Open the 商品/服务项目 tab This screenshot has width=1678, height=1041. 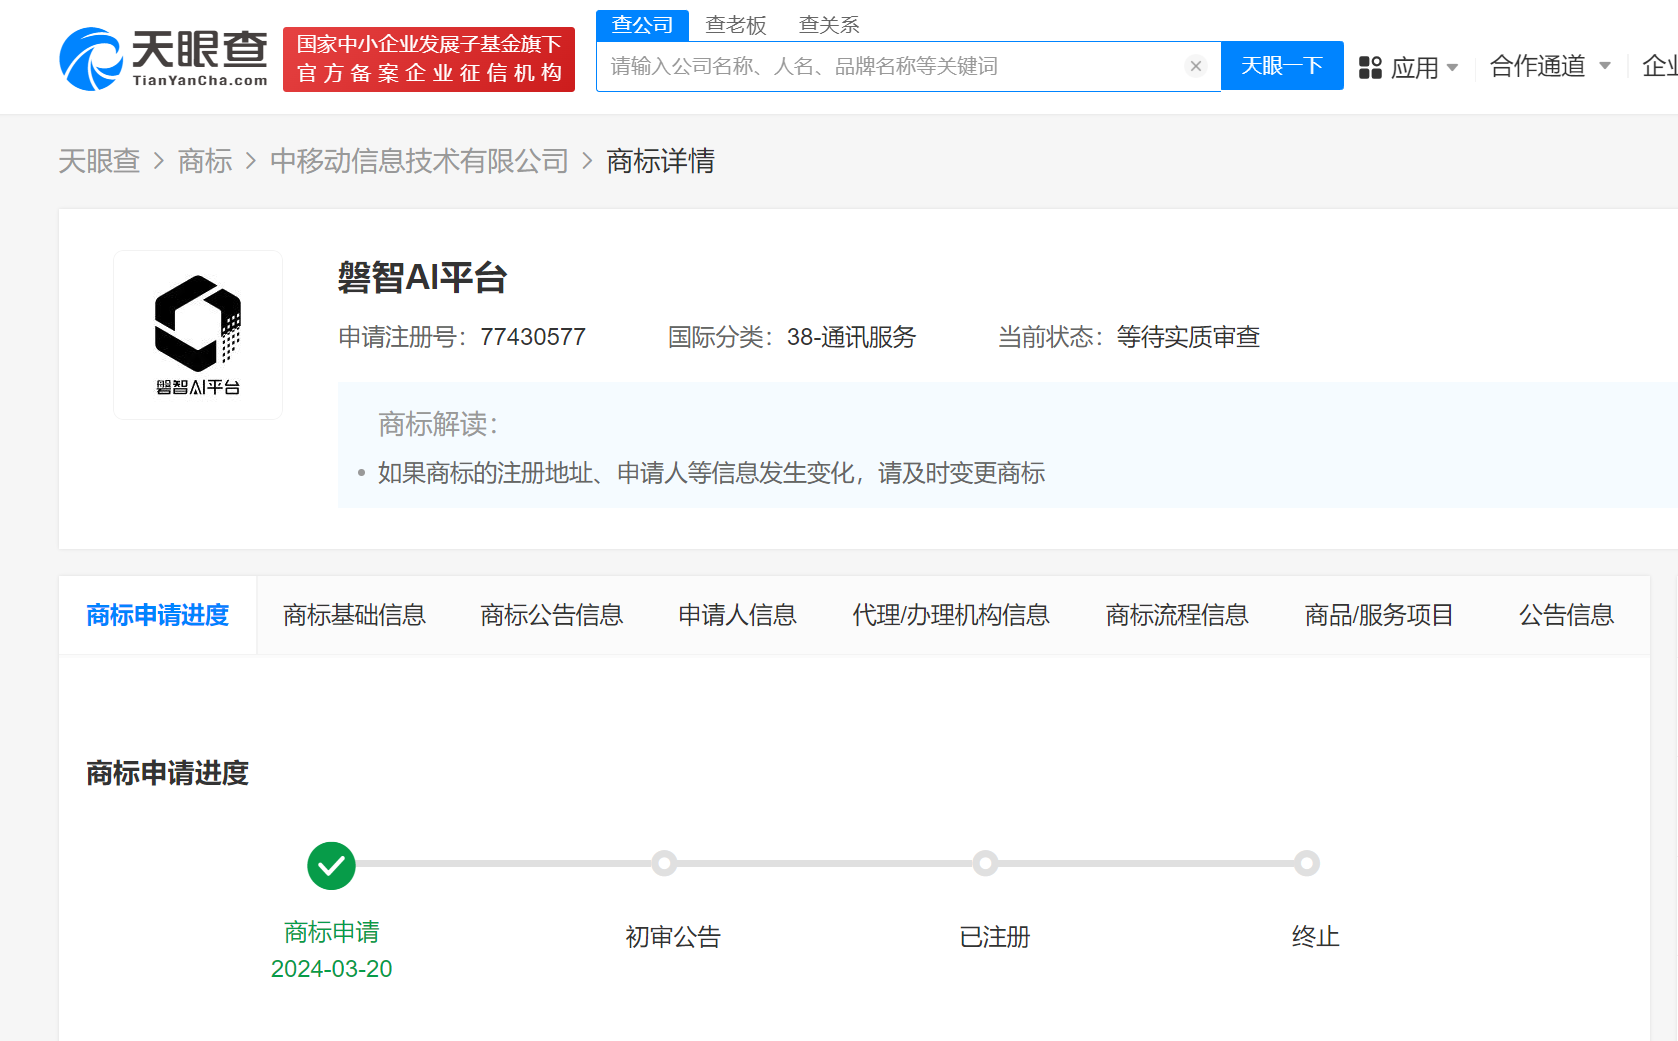pyautogui.click(x=1378, y=615)
